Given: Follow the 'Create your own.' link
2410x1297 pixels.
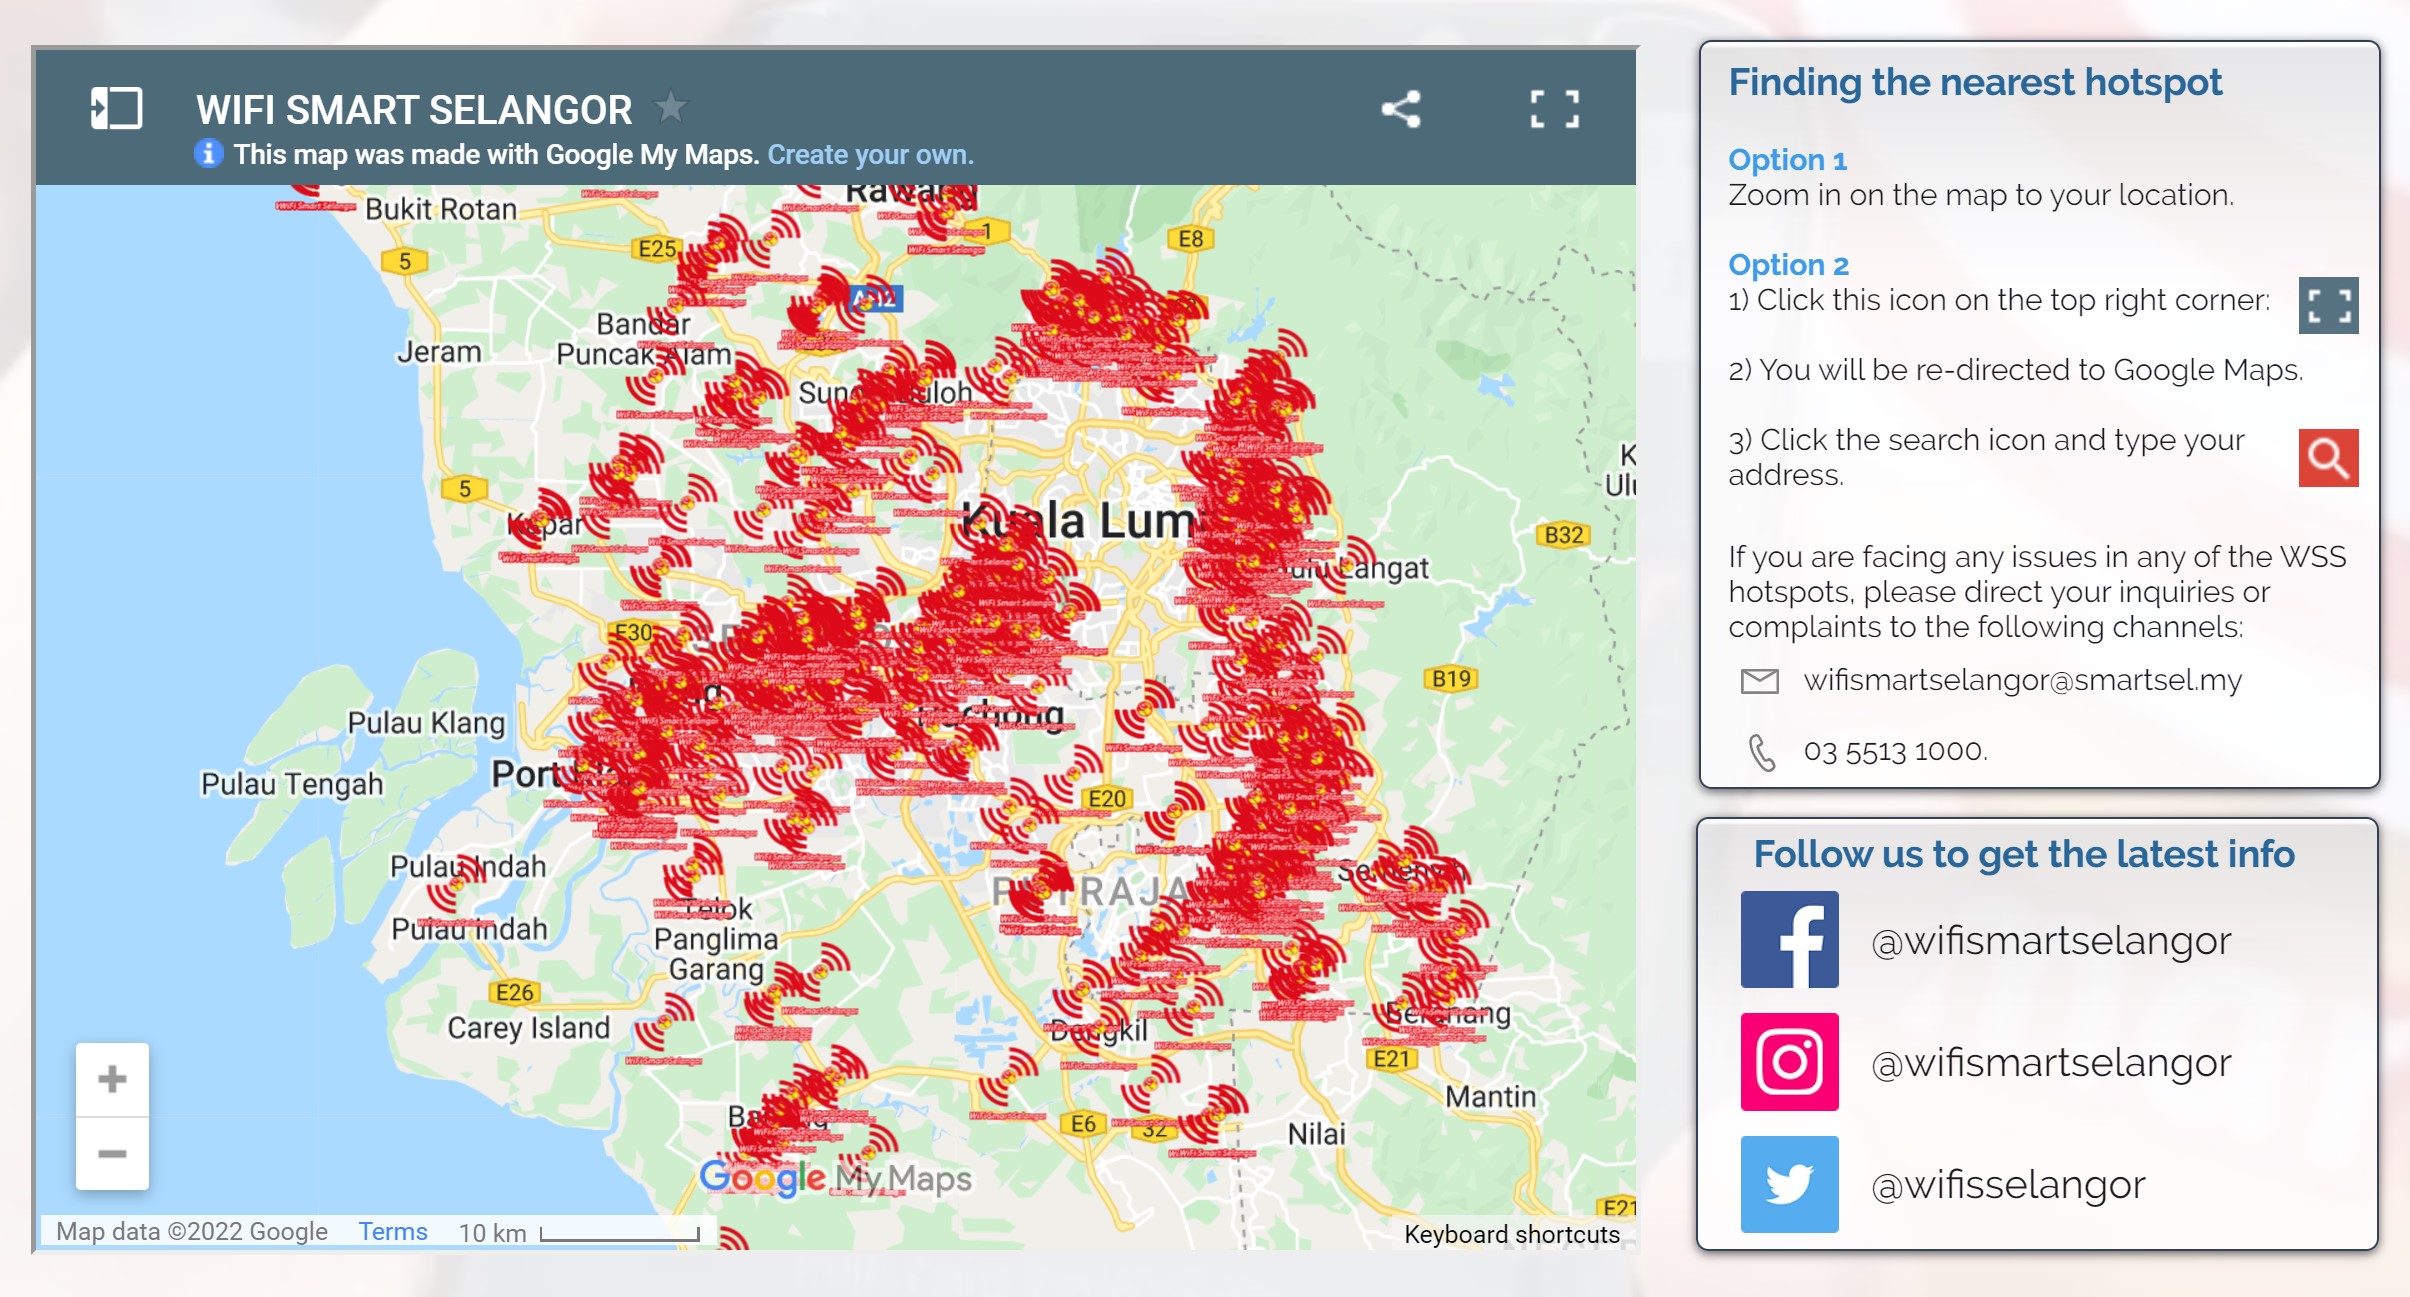Looking at the screenshot, I should pos(870,155).
